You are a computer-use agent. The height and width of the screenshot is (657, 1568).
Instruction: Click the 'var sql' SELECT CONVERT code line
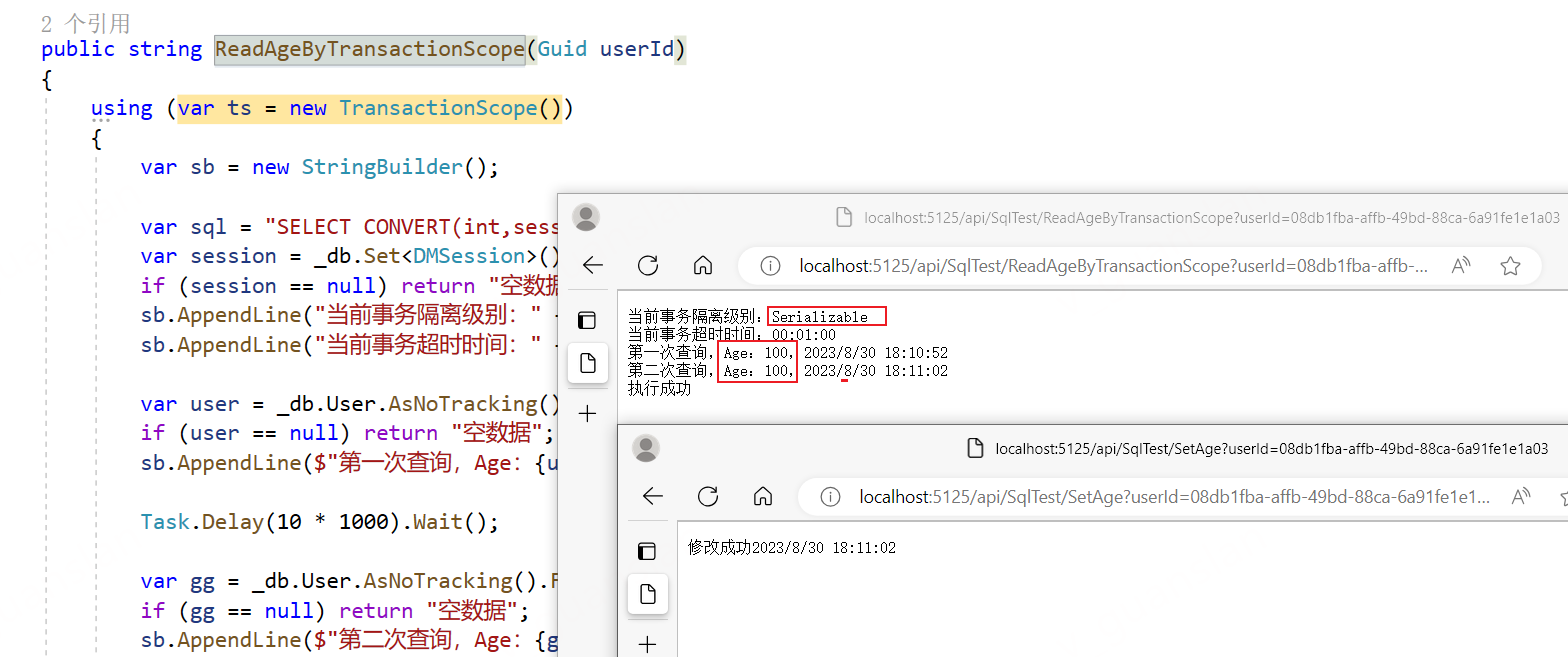point(348,226)
